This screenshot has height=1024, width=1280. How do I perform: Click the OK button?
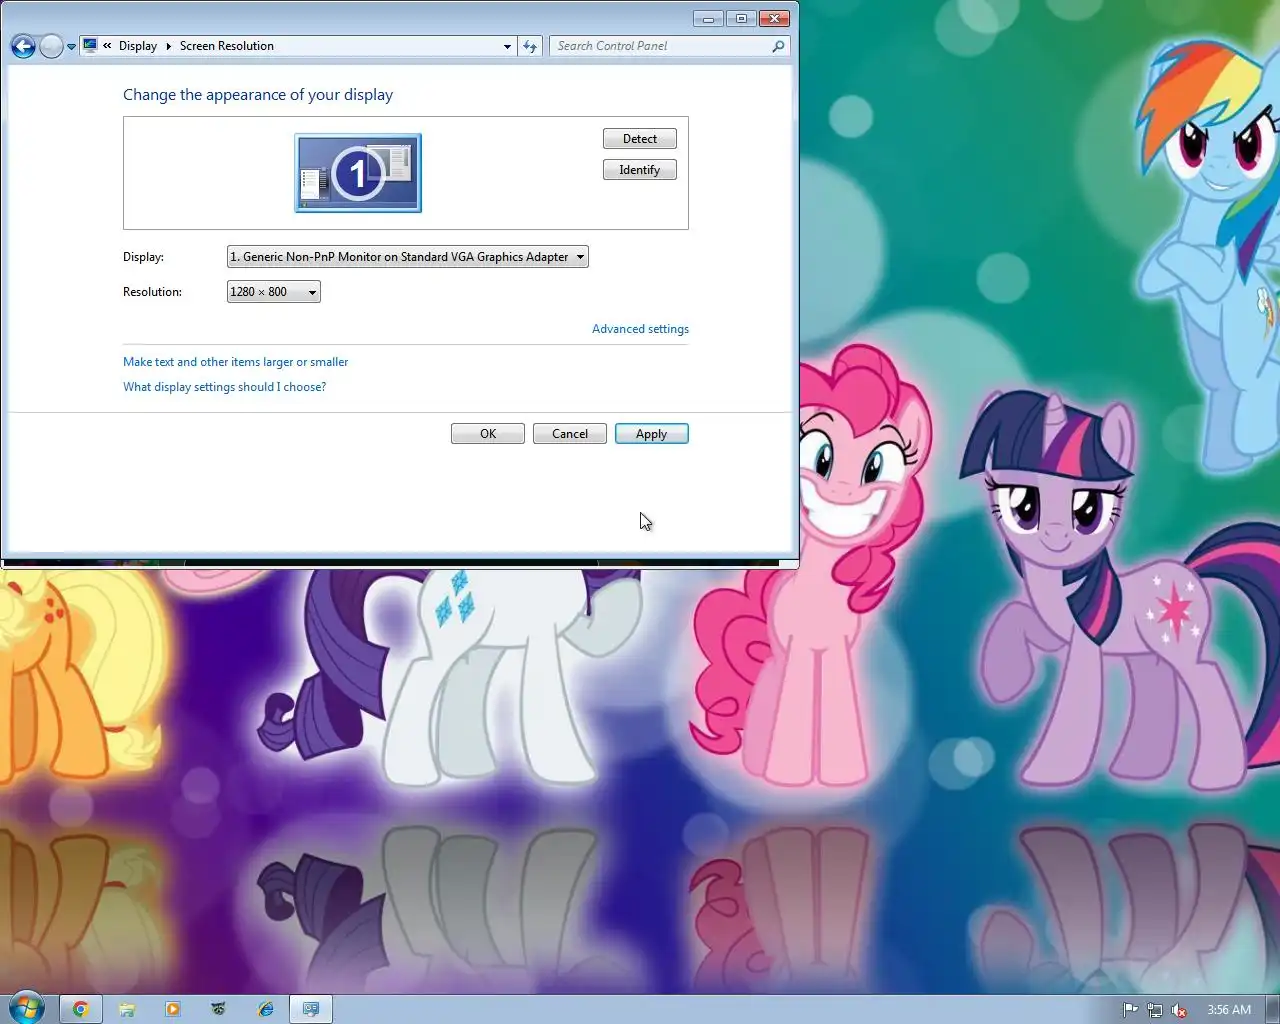click(x=488, y=434)
